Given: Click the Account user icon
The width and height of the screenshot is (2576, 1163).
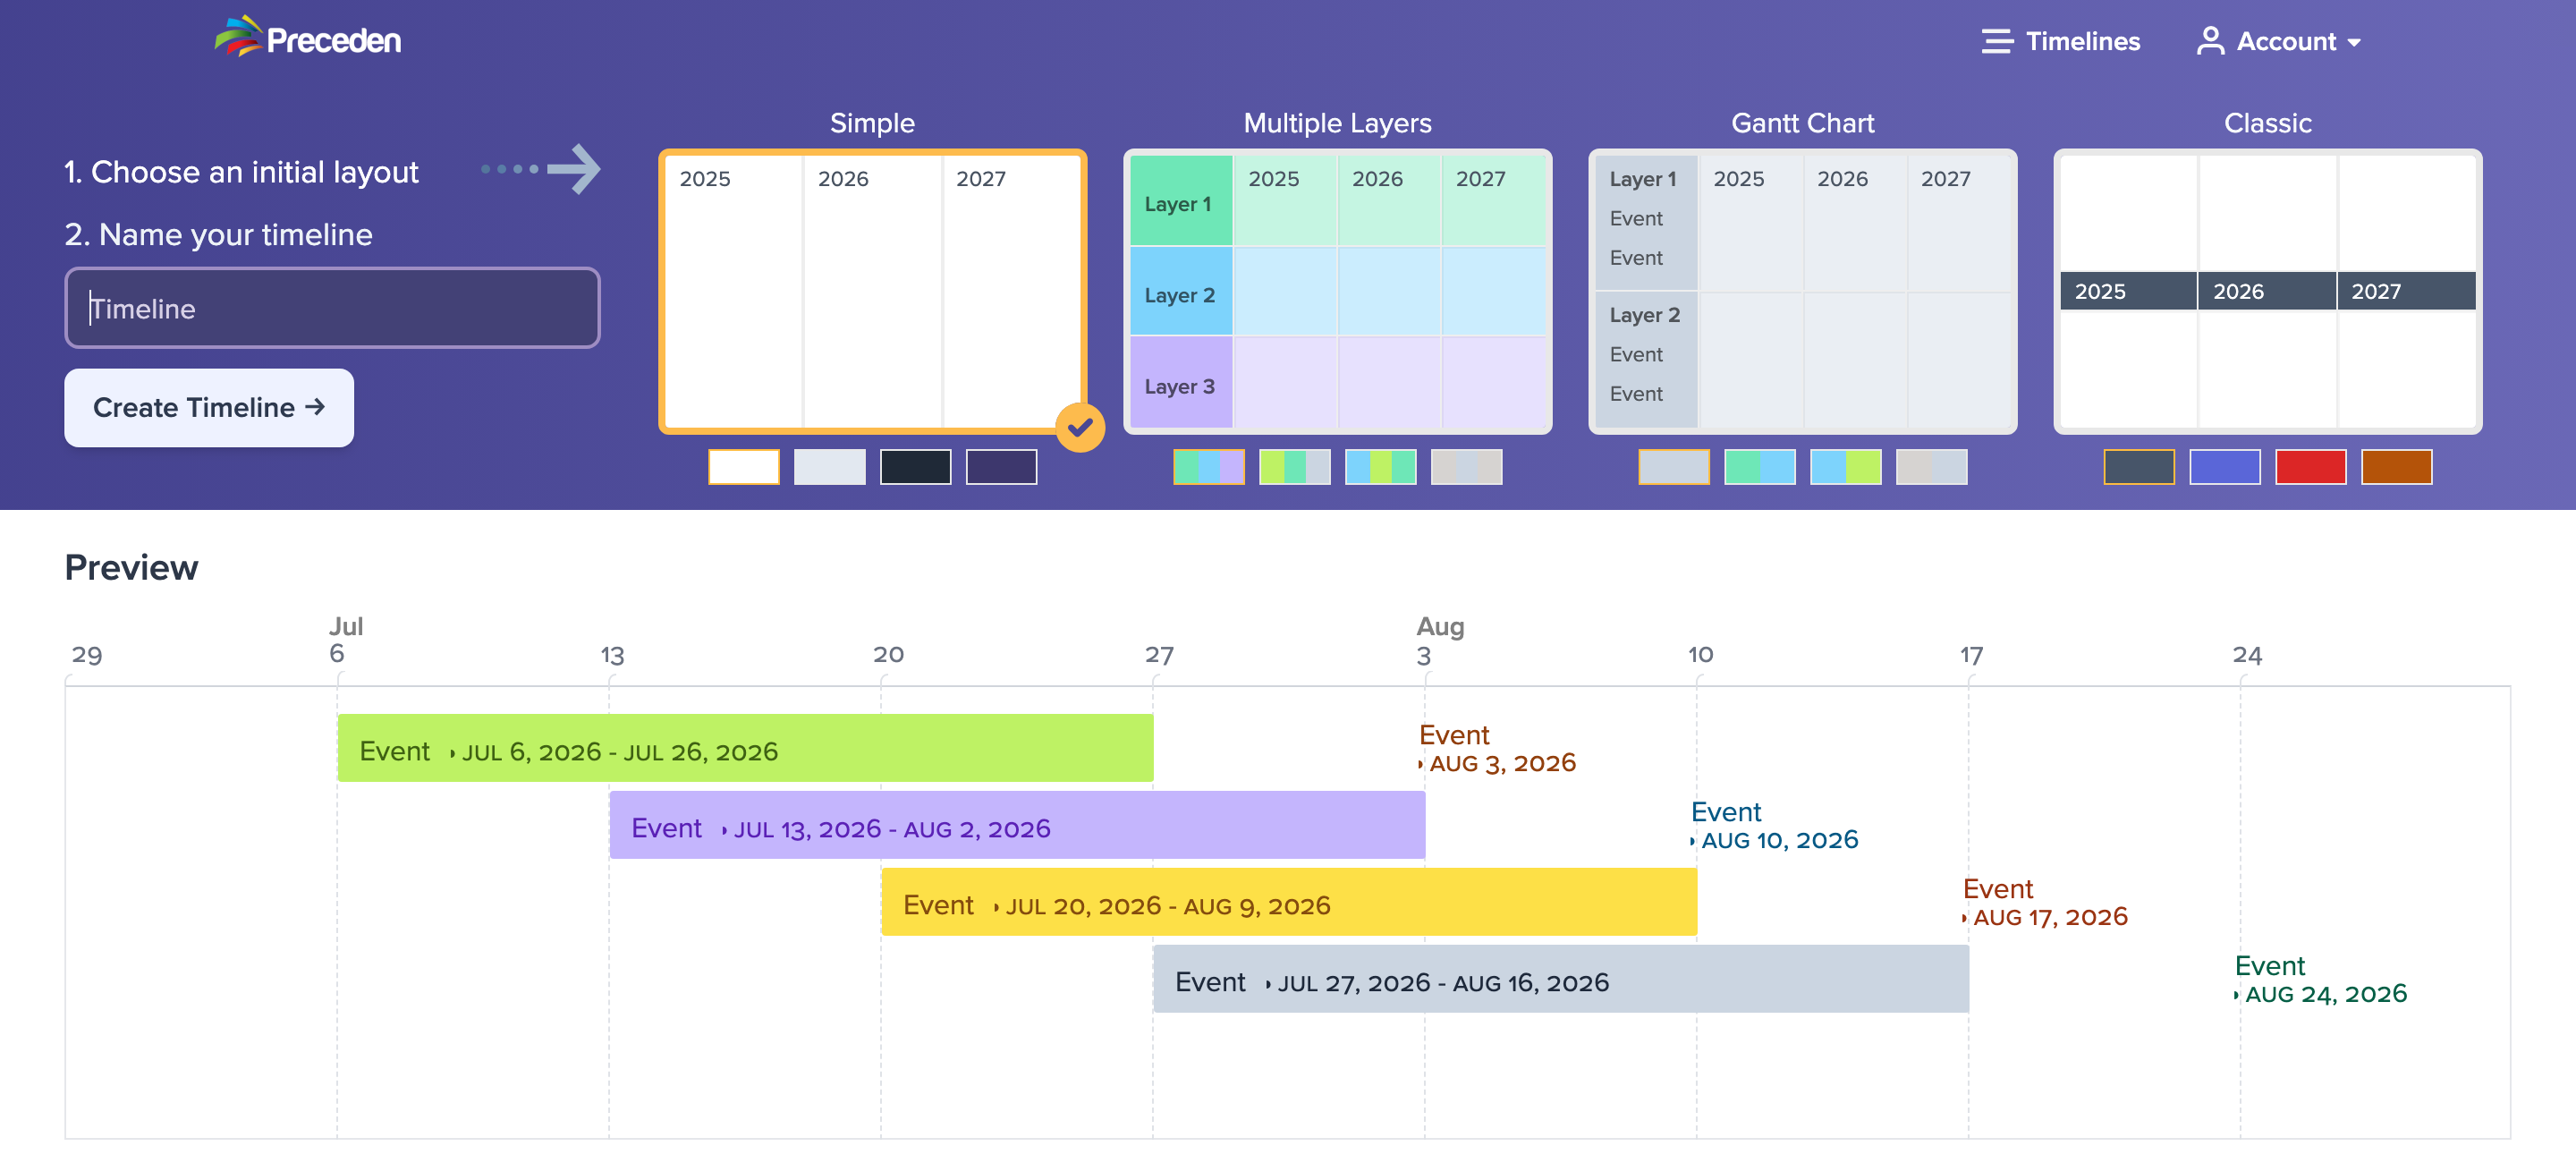Looking at the screenshot, I should [x=2210, y=41].
